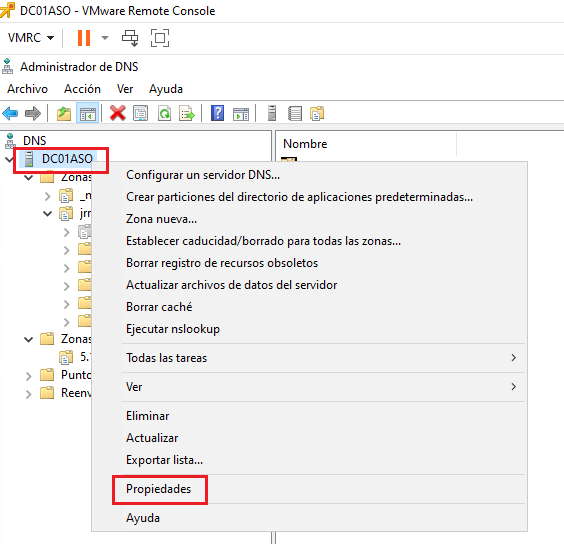The width and height of the screenshot is (564, 544).
Task: Open the power options arrow beside Pause
Action: point(105,38)
